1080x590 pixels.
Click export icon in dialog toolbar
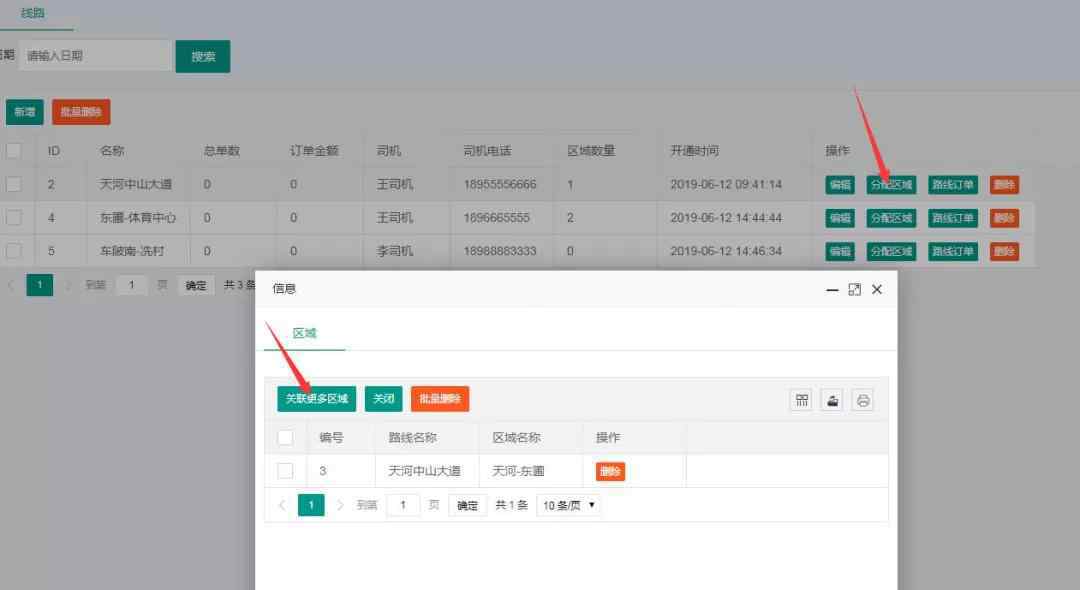click(x=832, y=400)
